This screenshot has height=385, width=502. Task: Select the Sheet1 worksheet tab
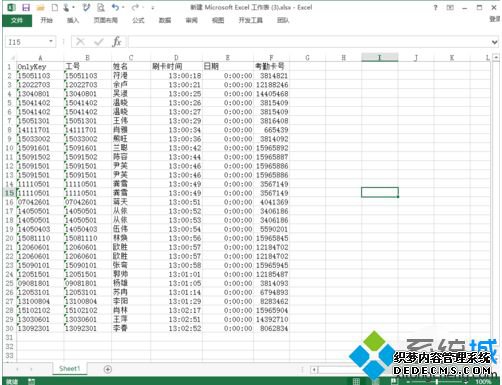click(x=70, y=369)
